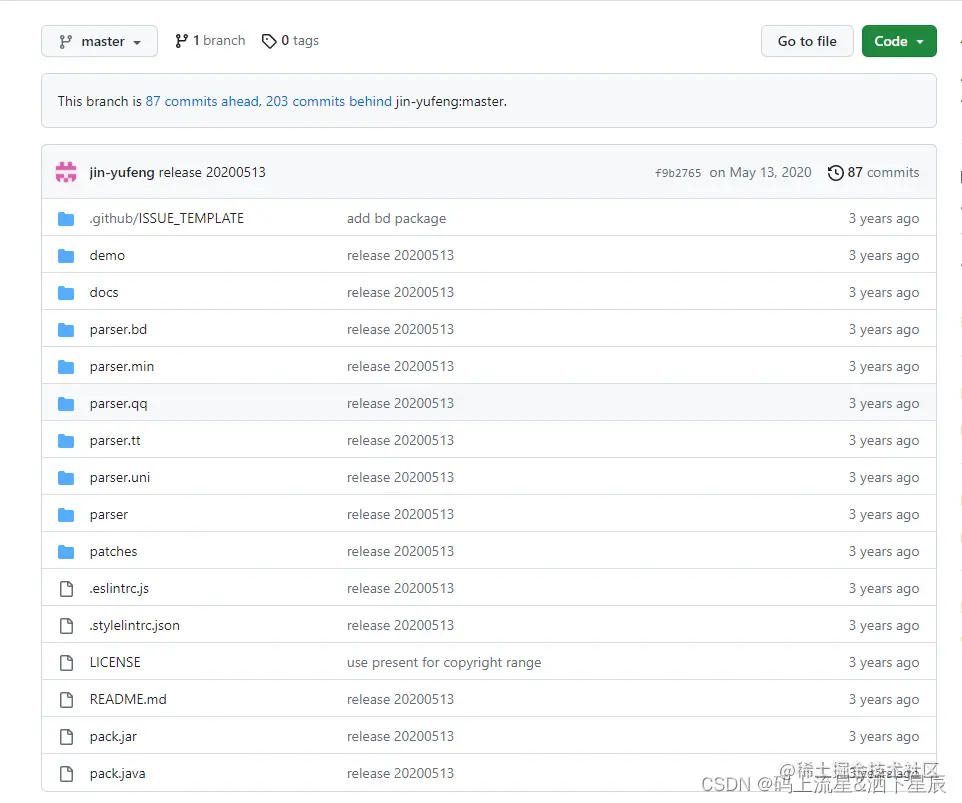
Task: Open the docs folder
Action: coord(104,293)
